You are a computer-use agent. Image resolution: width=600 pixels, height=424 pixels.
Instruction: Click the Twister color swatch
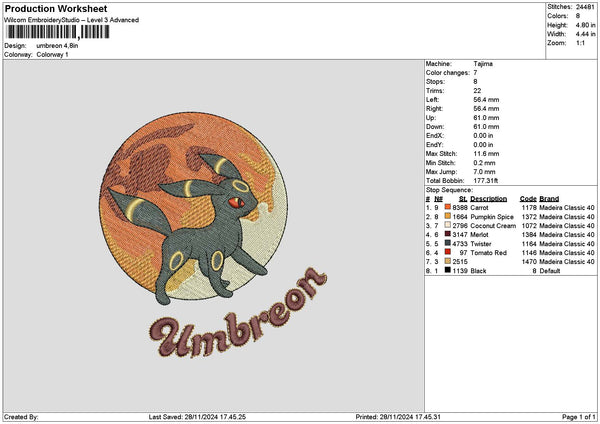tap(447, 243)
